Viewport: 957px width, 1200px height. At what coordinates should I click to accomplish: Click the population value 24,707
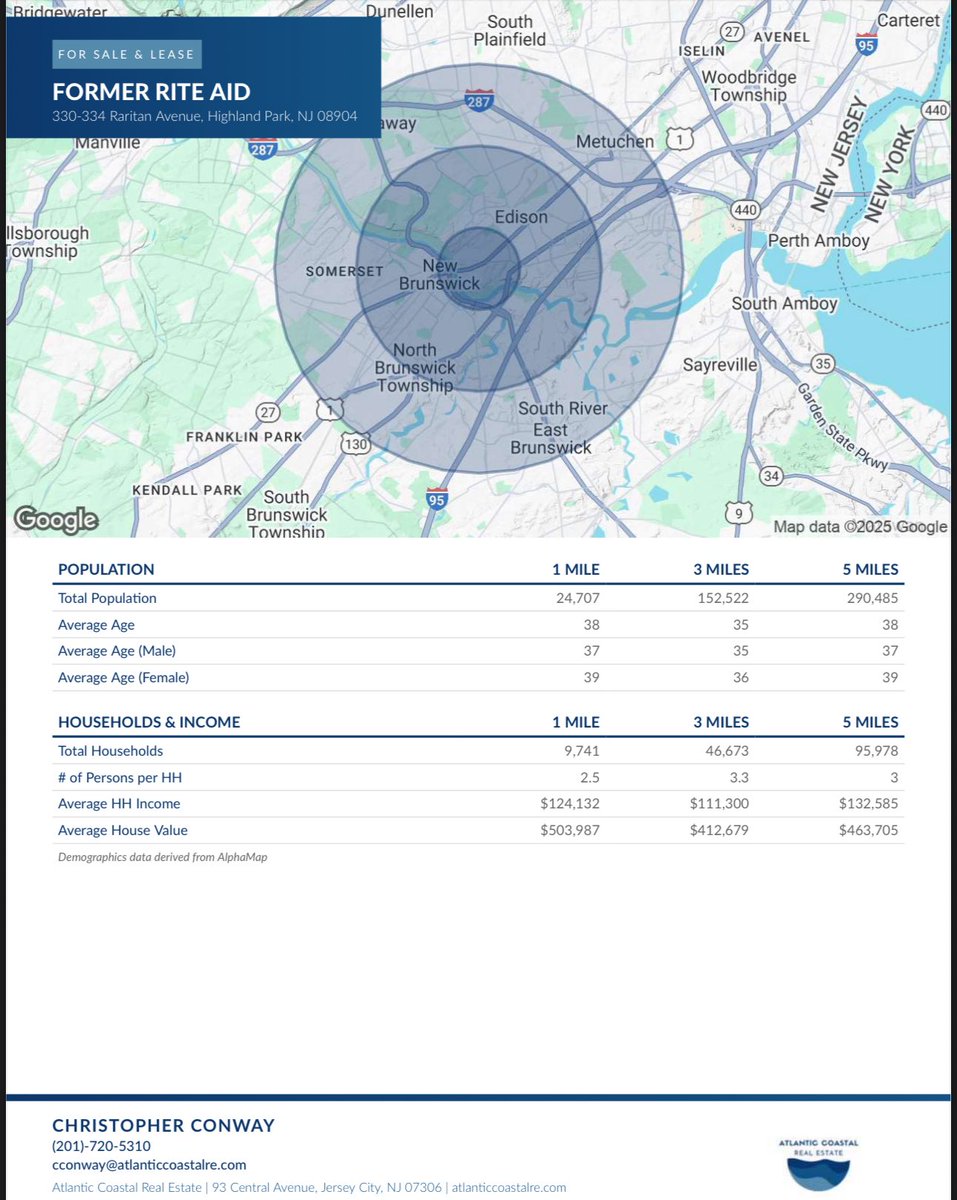[577, 598]
